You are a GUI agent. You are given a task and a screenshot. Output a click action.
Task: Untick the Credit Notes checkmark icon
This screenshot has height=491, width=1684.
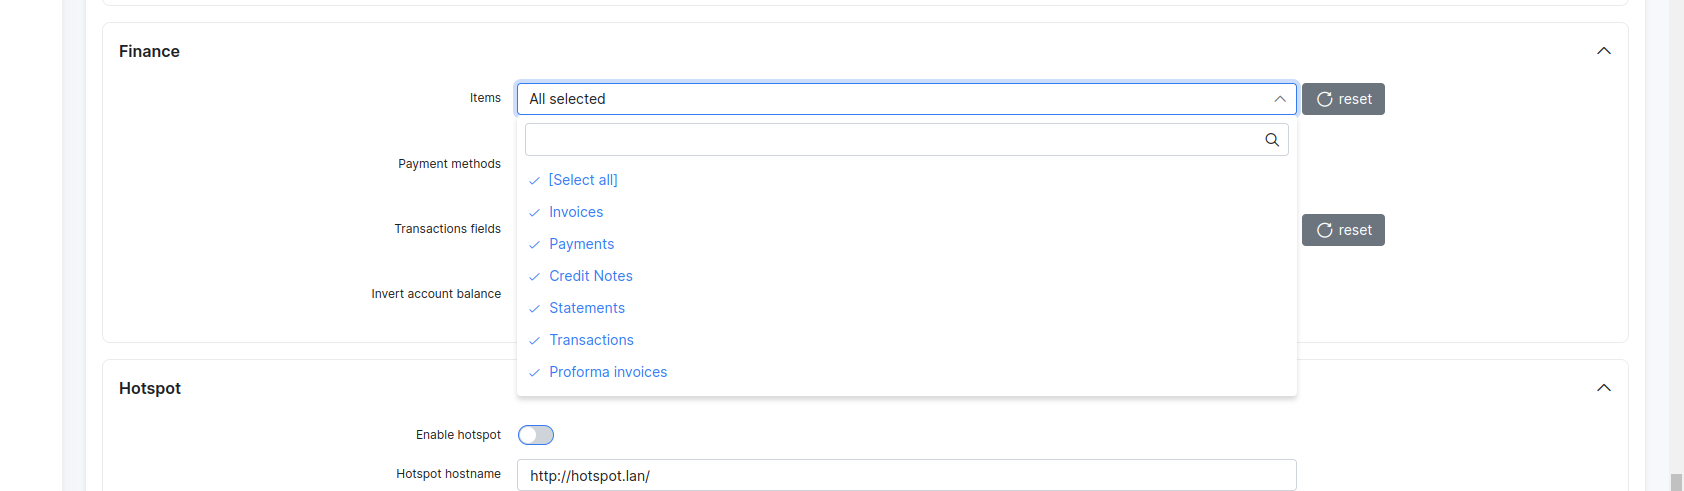tap(535, 277)
